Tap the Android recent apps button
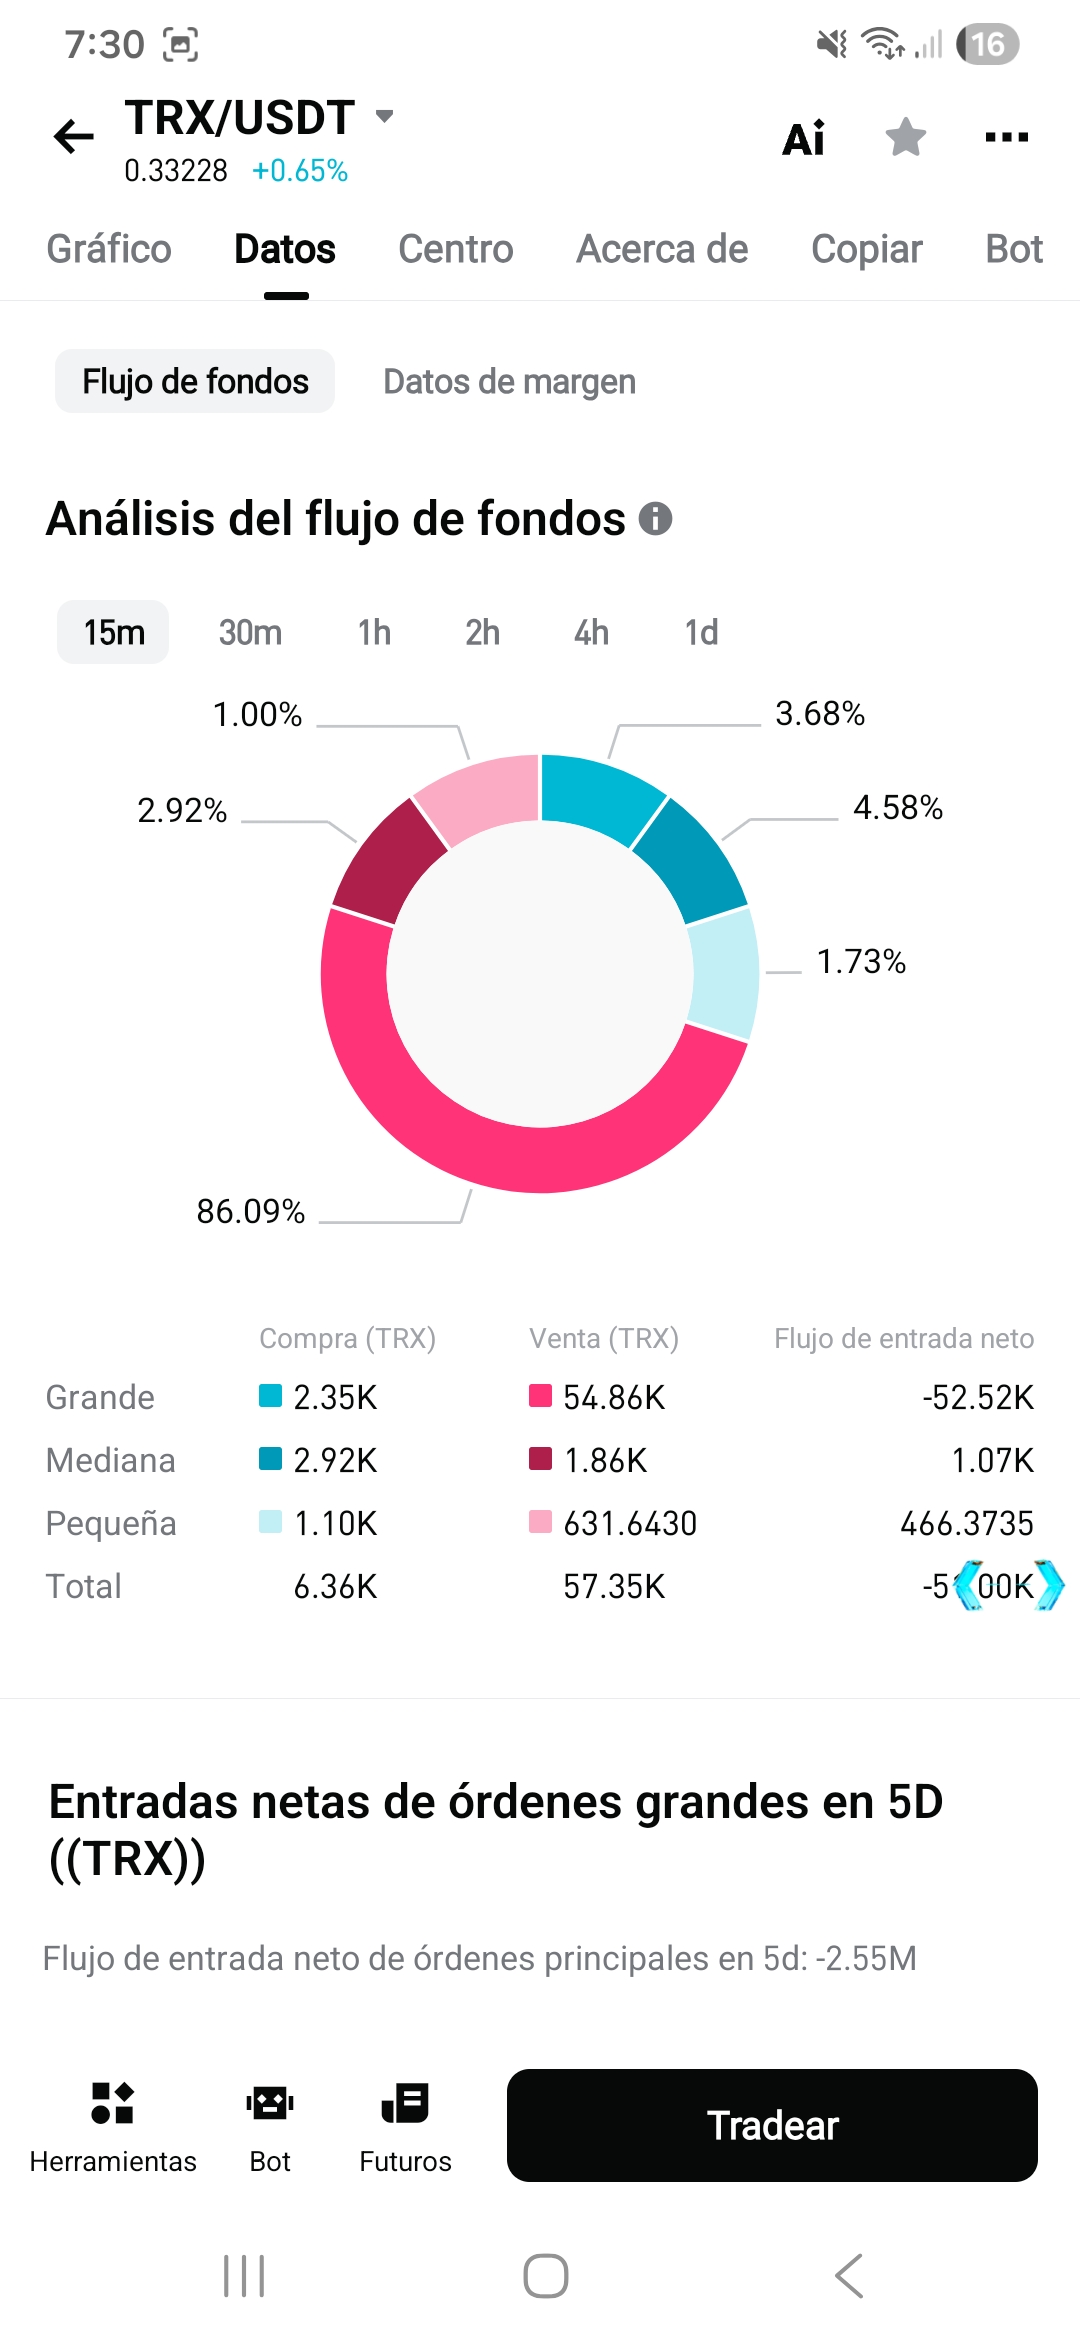1080x2340 pixels. coord(244,2276)
